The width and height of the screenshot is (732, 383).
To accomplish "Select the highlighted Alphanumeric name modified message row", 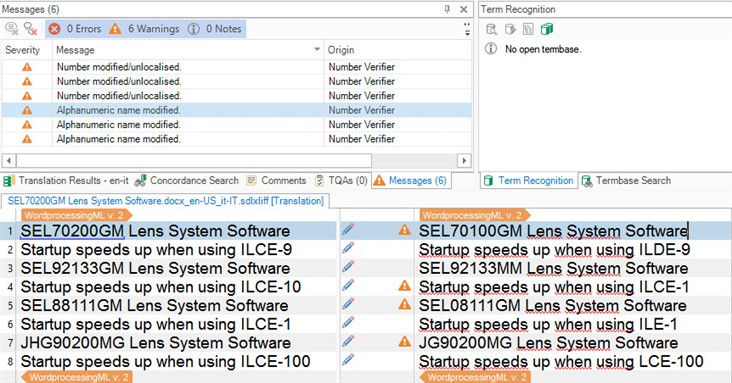I will point(237,110).
